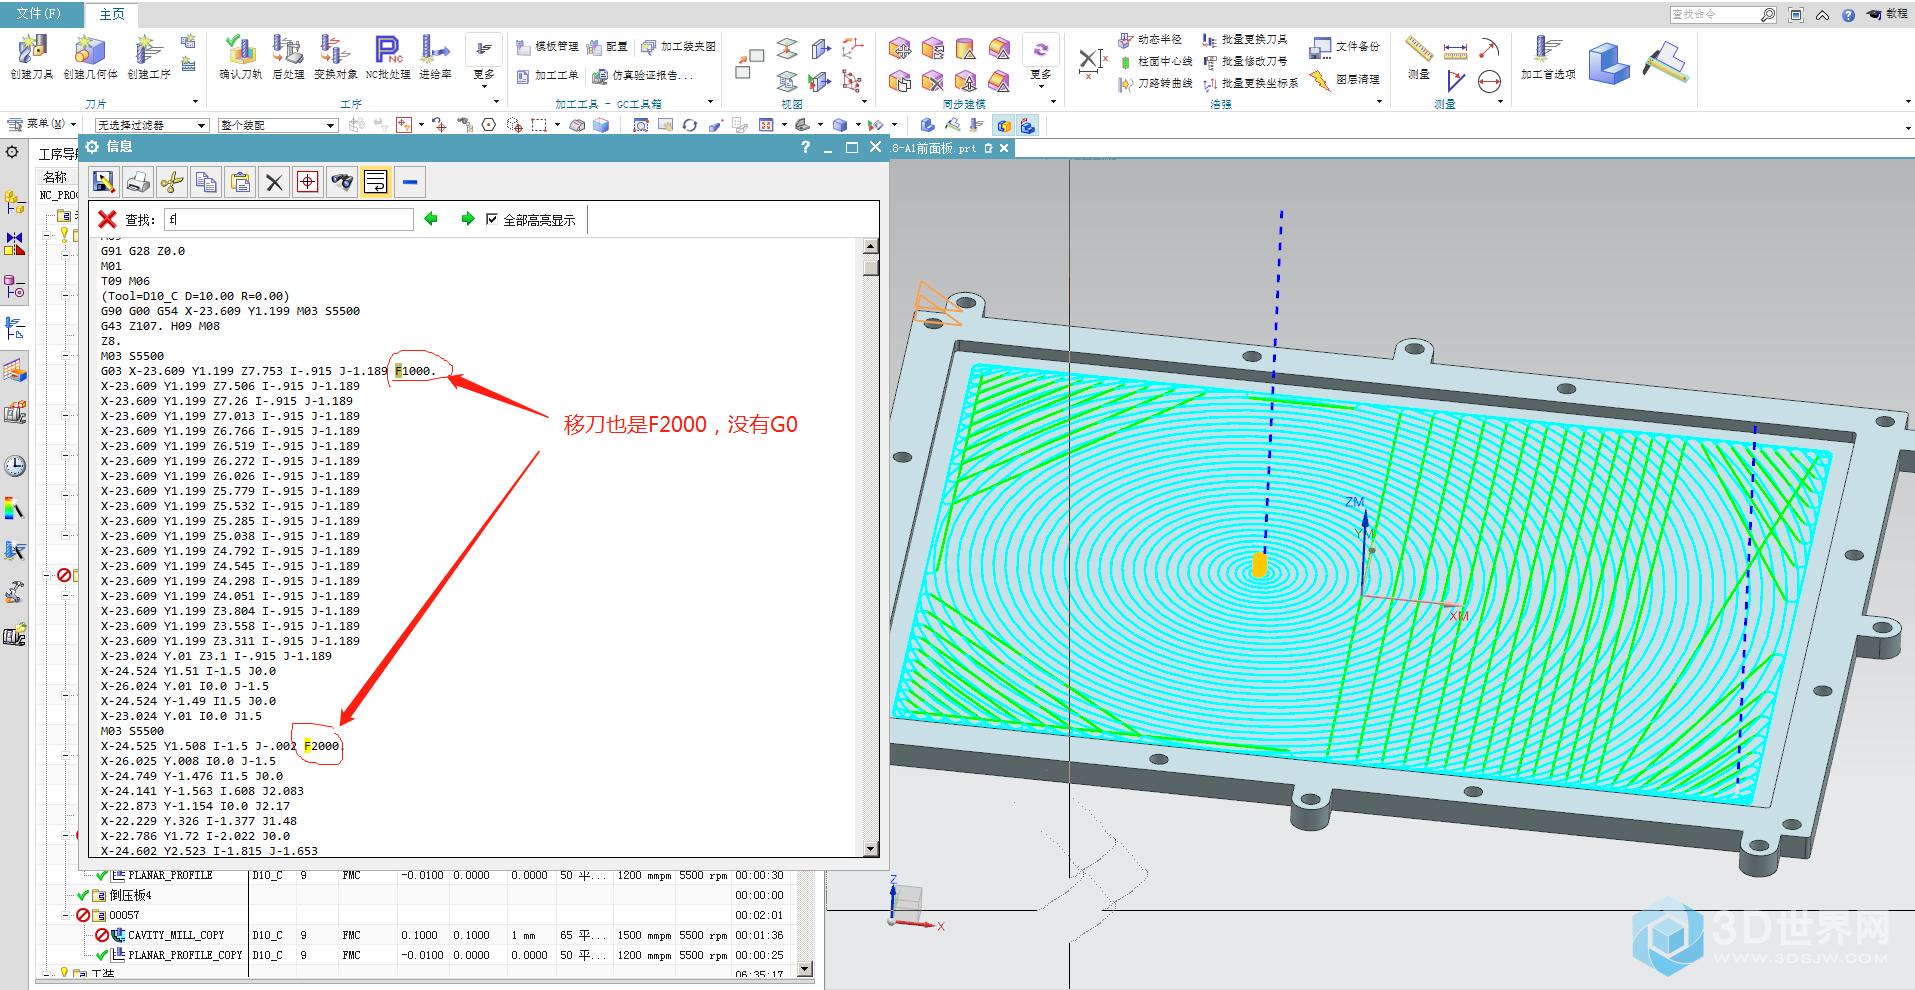
Task: Click the clock icon in left sidebar
Action: point(15,466)
